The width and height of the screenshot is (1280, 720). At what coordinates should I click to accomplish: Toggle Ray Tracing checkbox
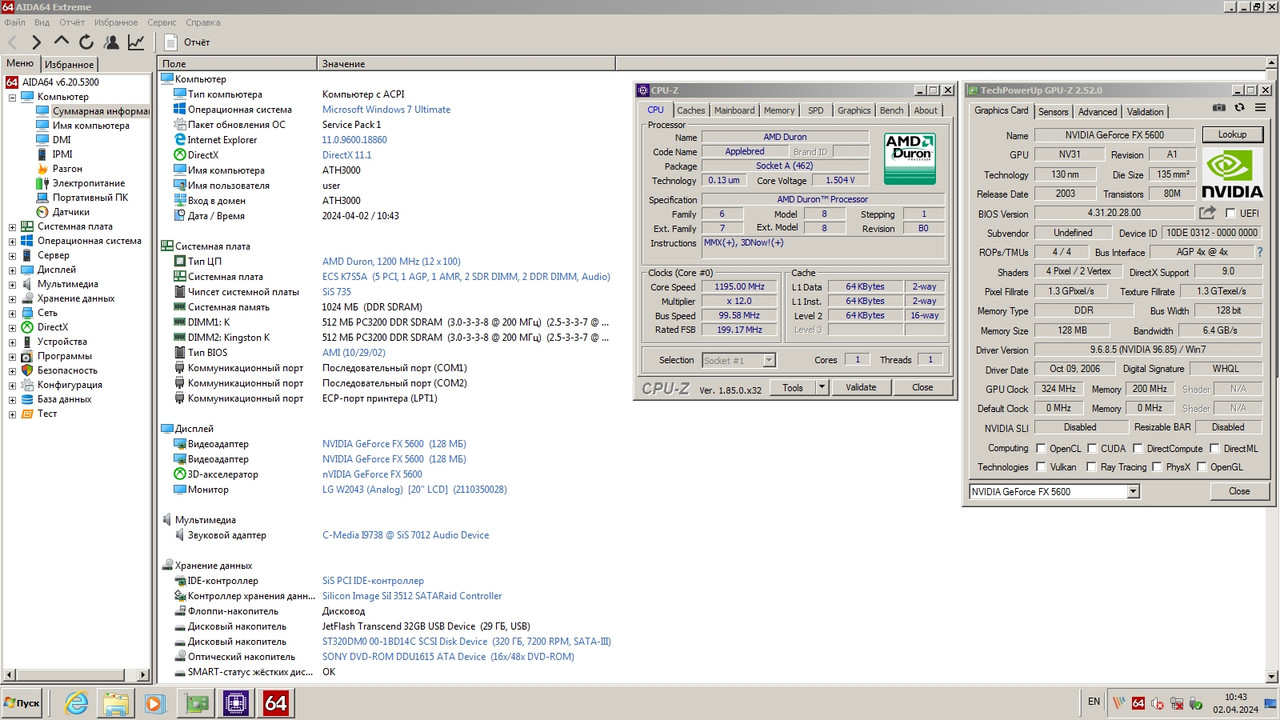click(1092, 467)
